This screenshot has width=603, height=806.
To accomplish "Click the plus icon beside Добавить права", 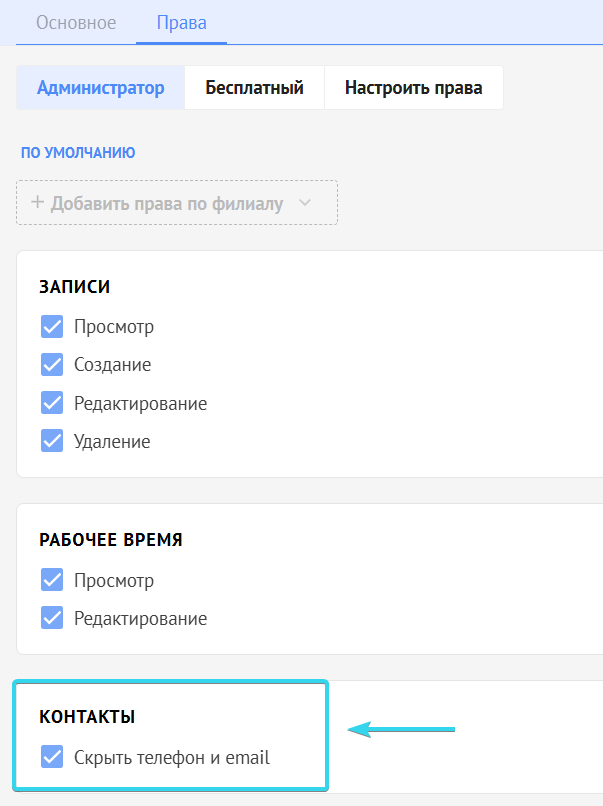I will pos(37,202).
